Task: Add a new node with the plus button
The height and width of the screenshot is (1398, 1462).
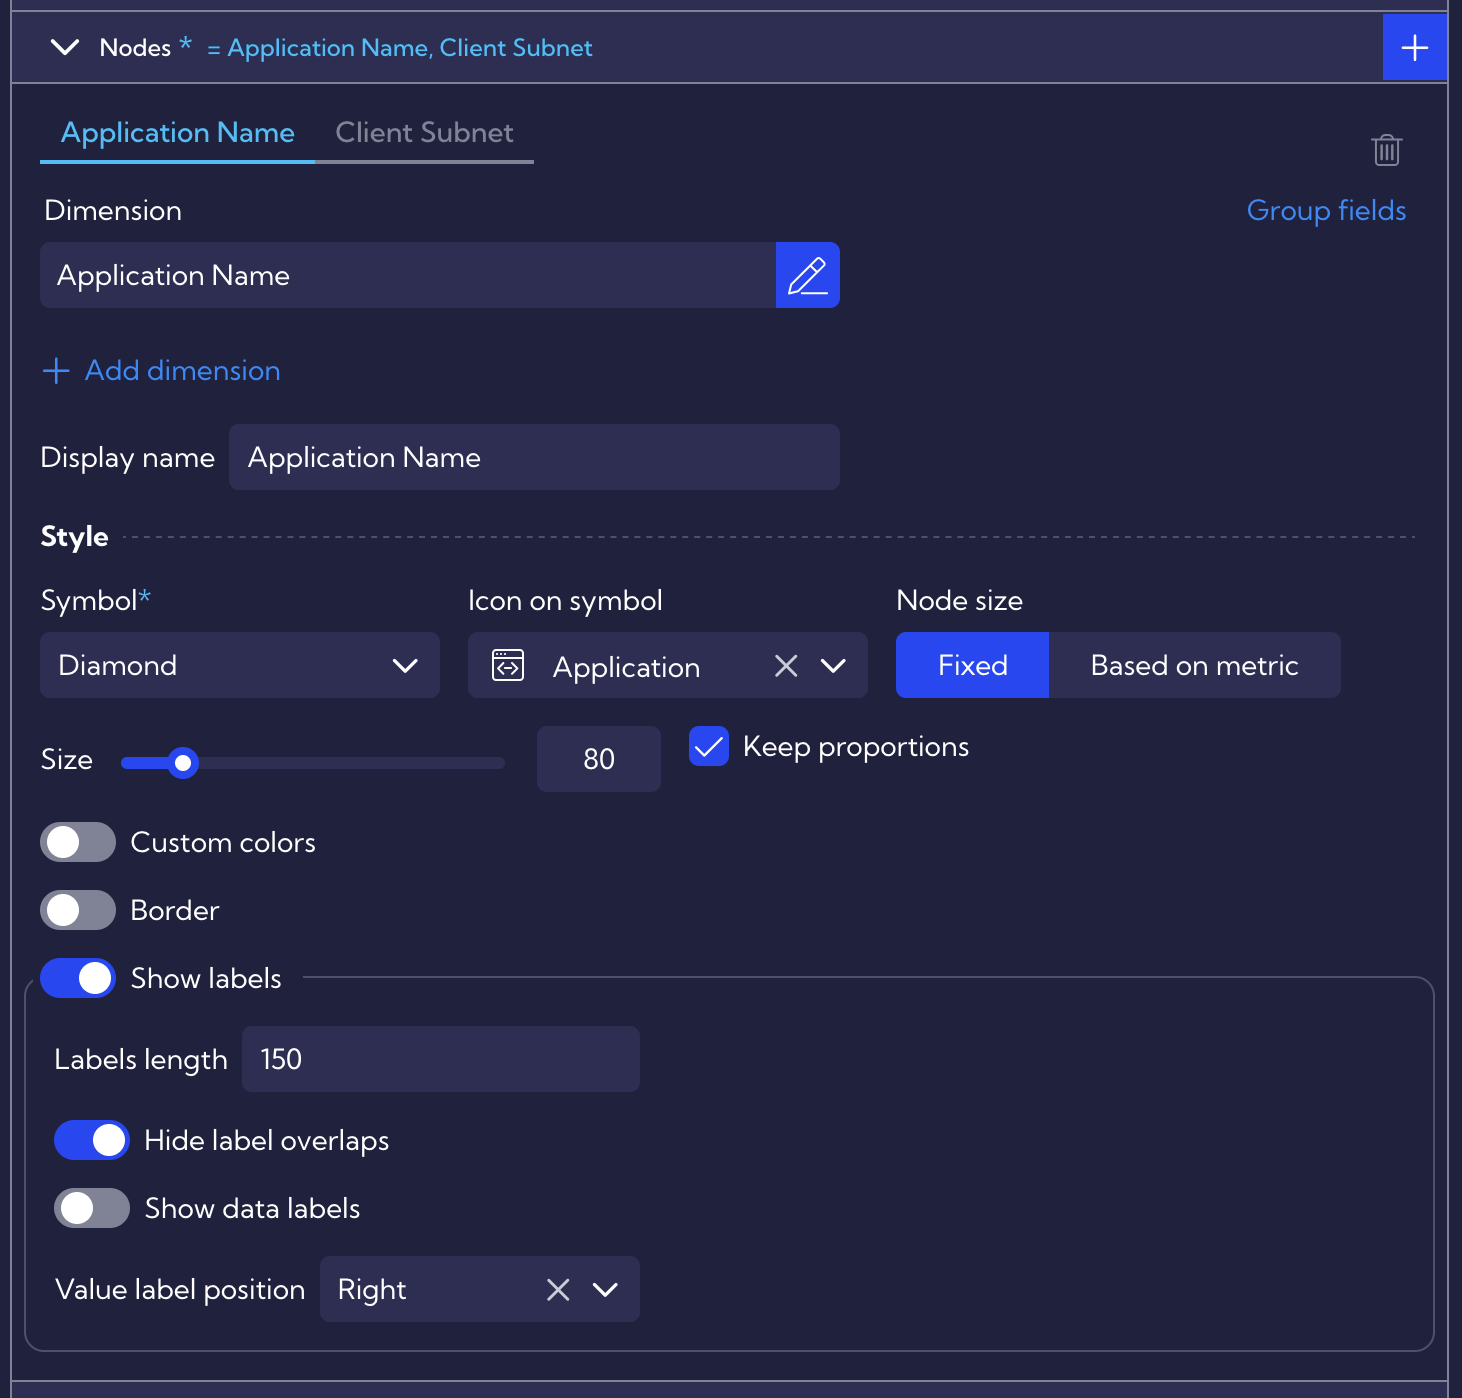Action: (1414, 47)
